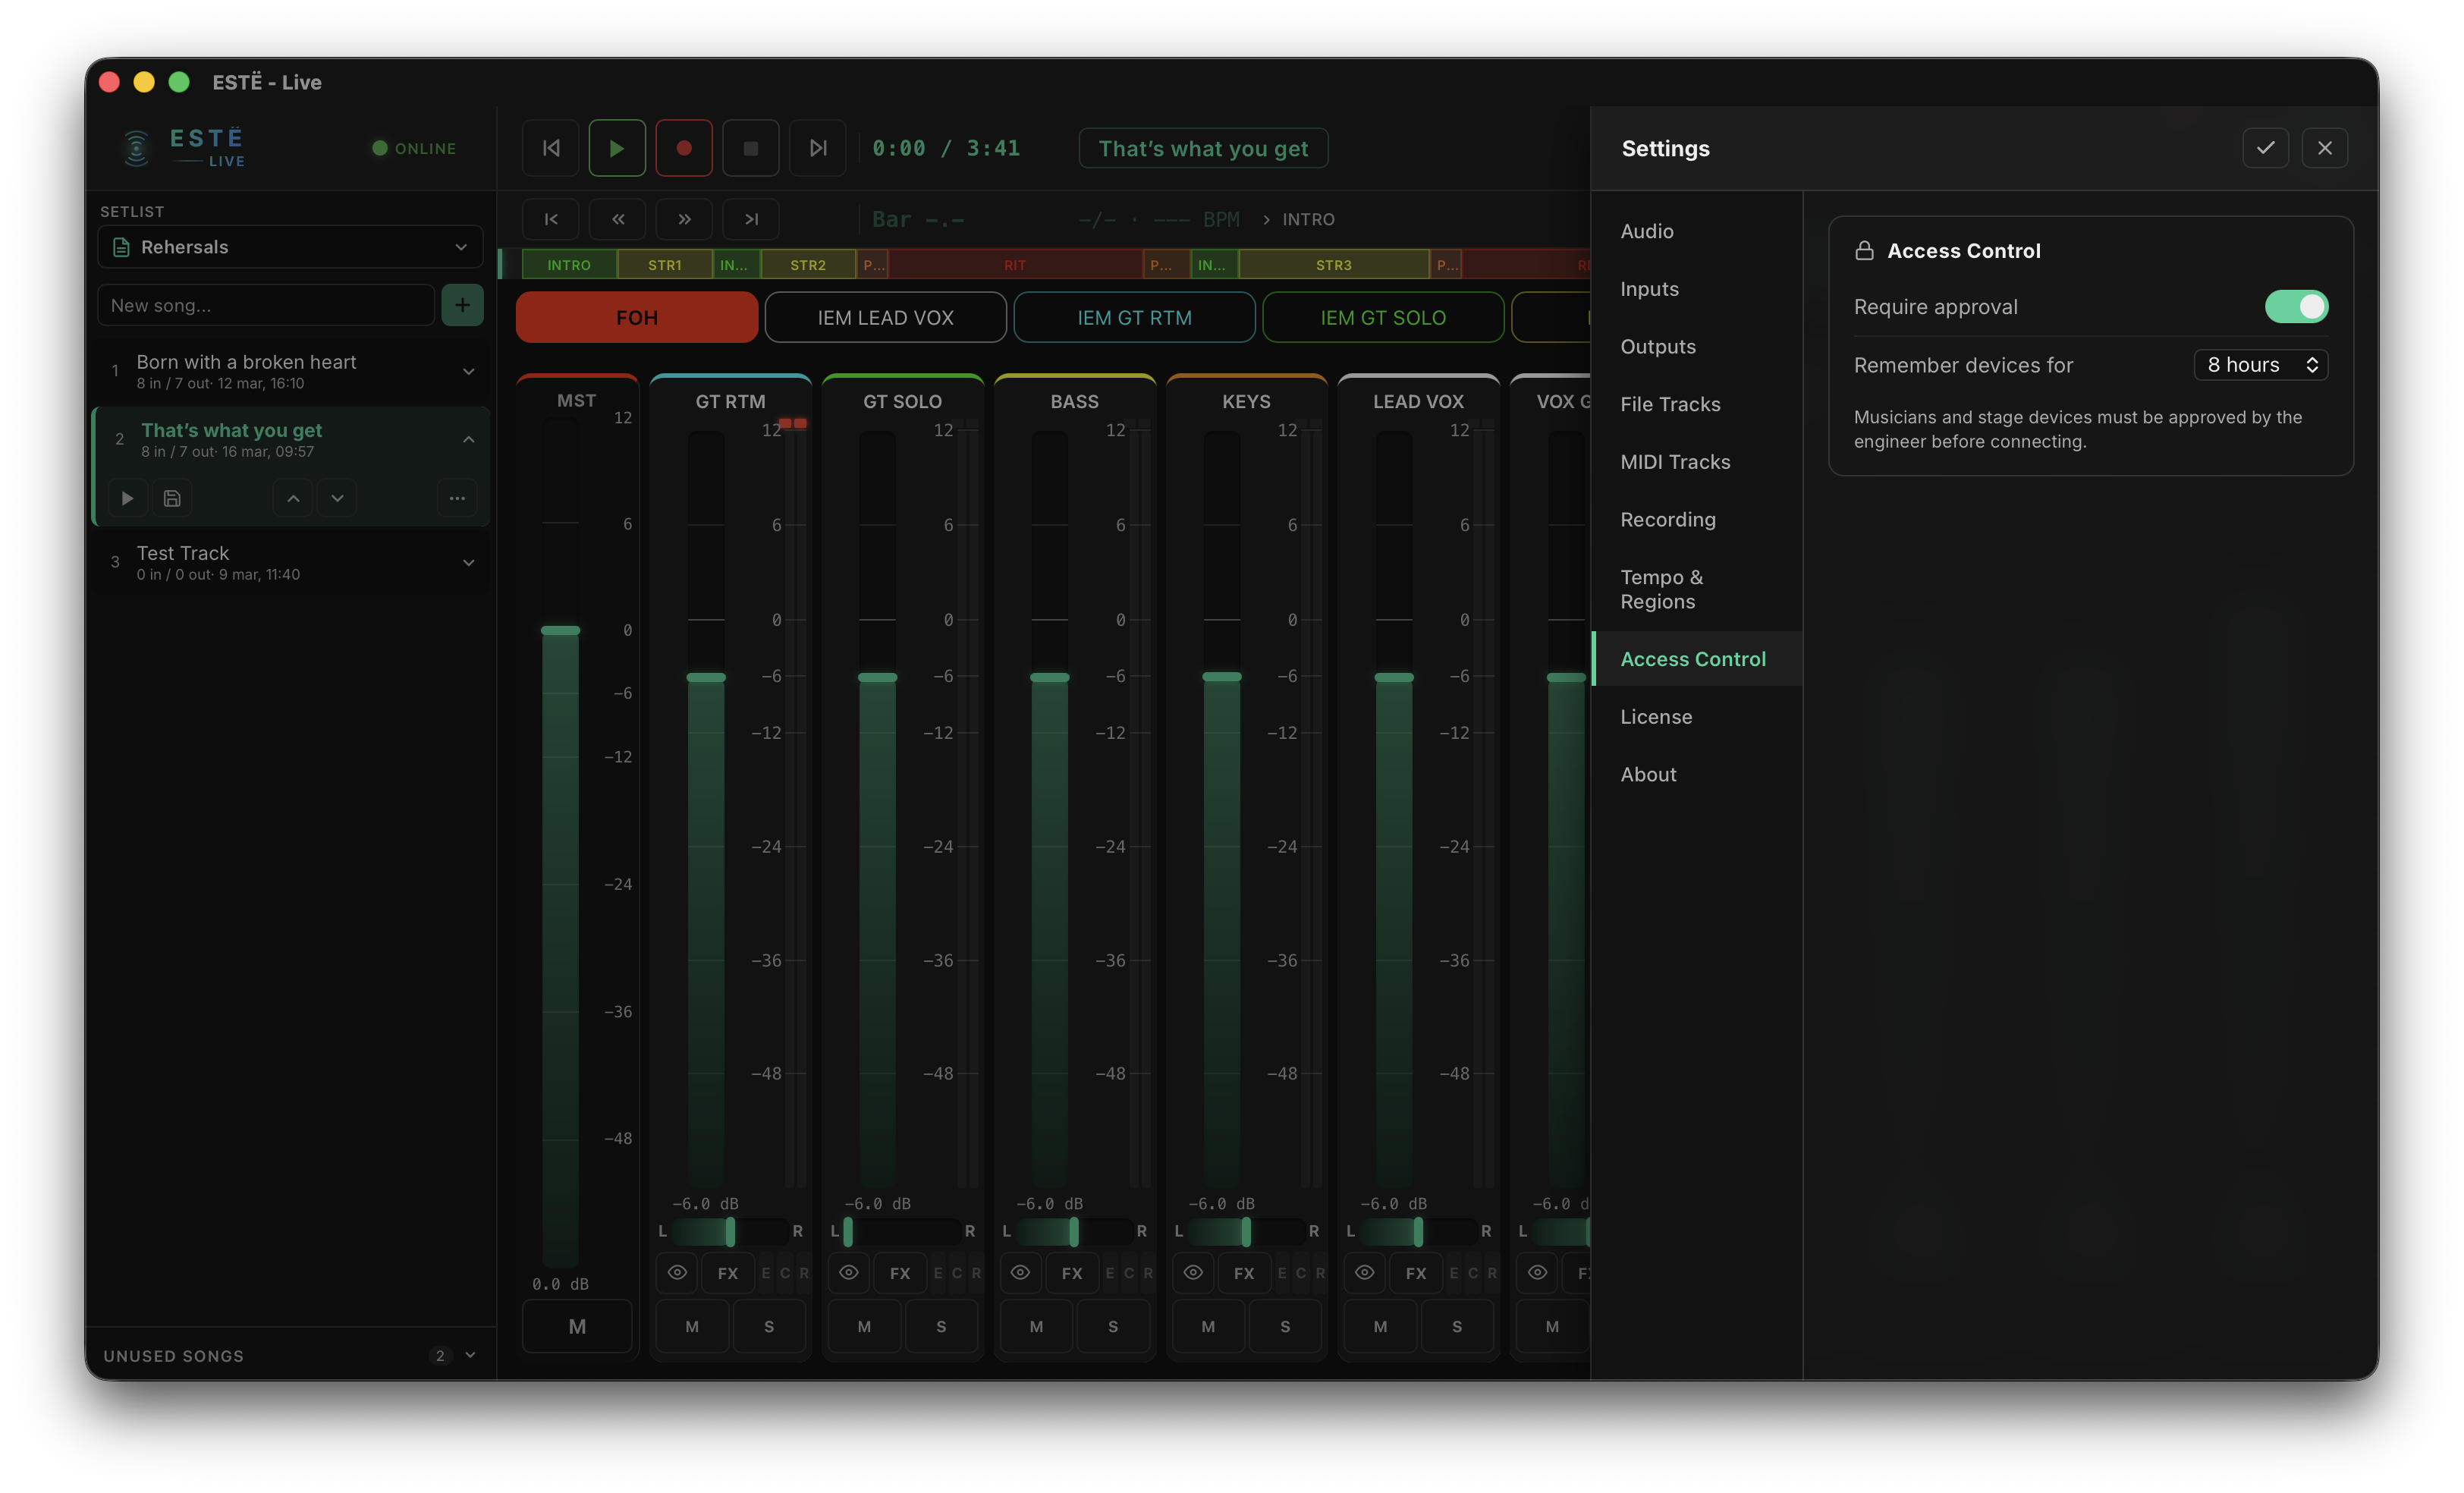Screen dimensions: 2464x1493
Task: Open the MIDI Tracks settings section
Action: tap(1675, 461)
